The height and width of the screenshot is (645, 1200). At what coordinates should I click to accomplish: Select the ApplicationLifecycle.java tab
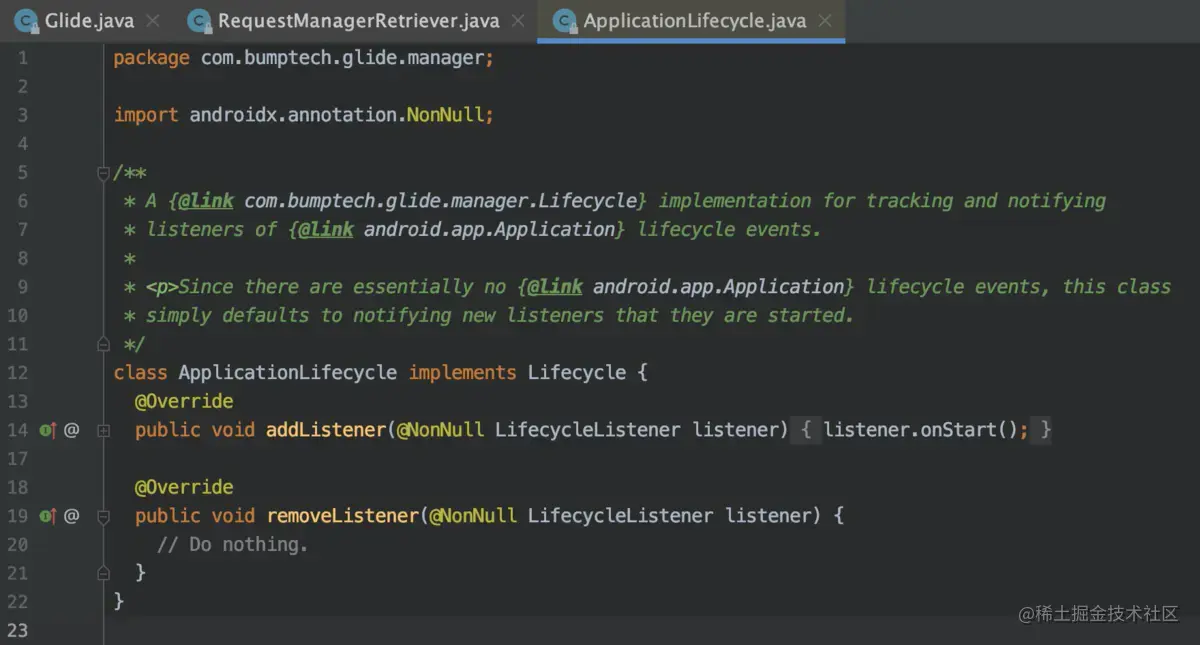coord(692,20)
